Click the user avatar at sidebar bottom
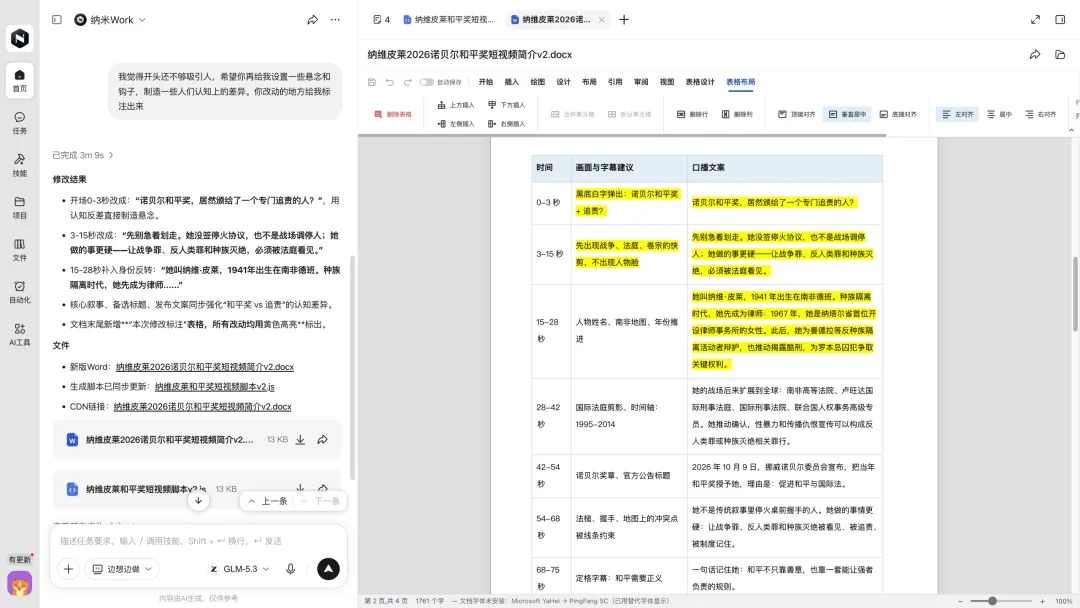The height and width of the screenshot is (608, 1080). click(x=20, y=584)
